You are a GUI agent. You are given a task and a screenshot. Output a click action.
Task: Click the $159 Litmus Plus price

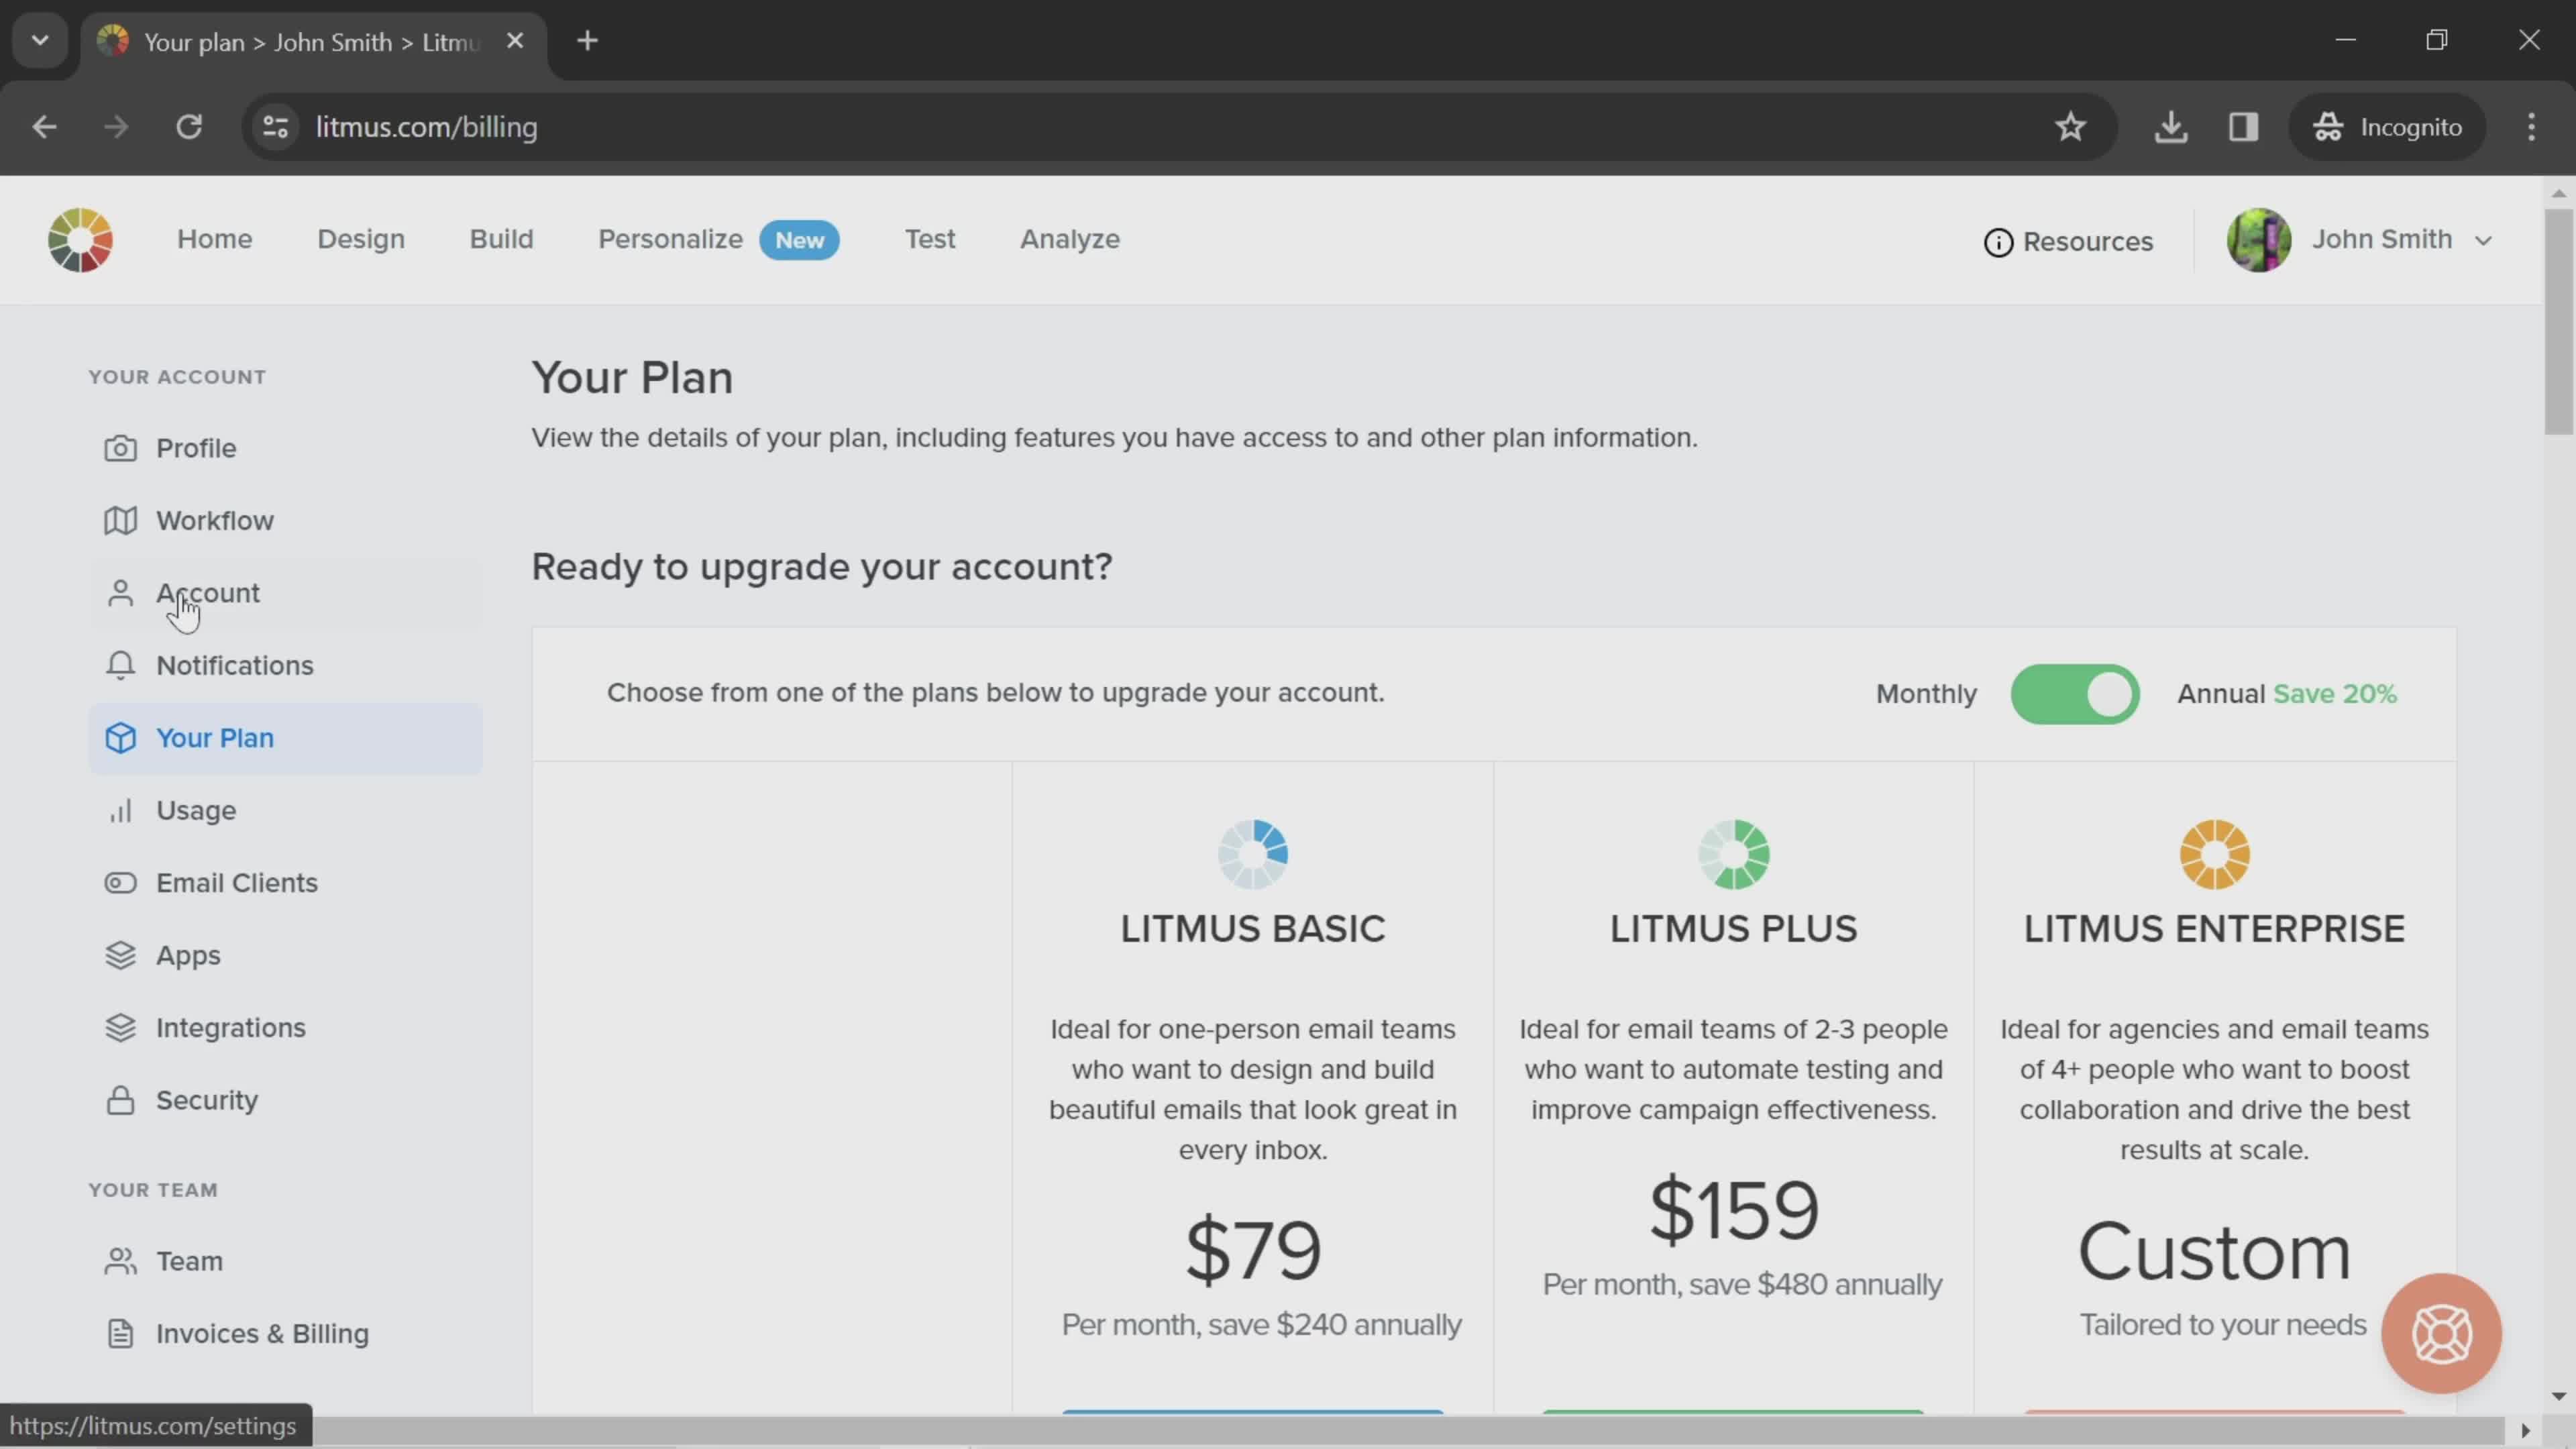point(1734,1211)
